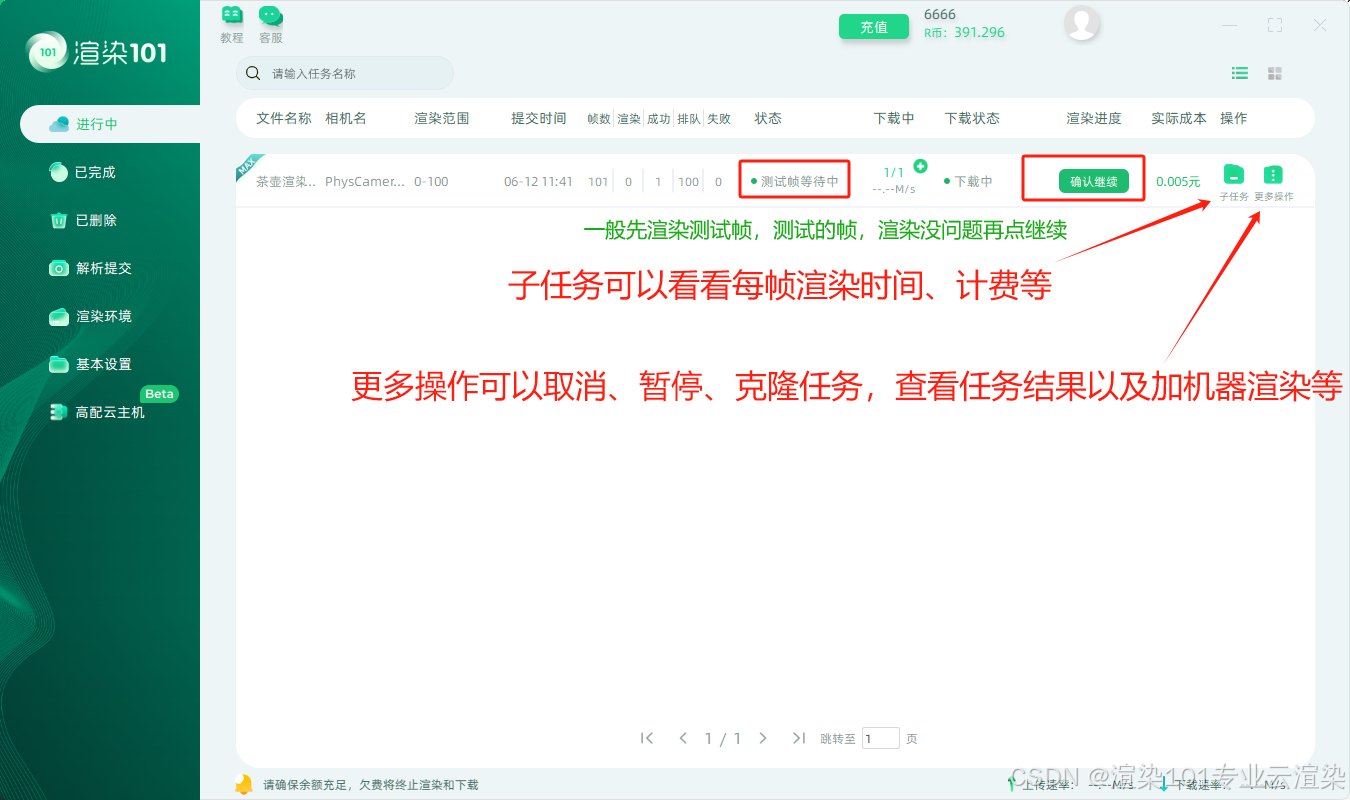Click the 渲染101 logo
Image resolution: width=1350 pixels, height=800 pixels.
[x=97, y=52]
